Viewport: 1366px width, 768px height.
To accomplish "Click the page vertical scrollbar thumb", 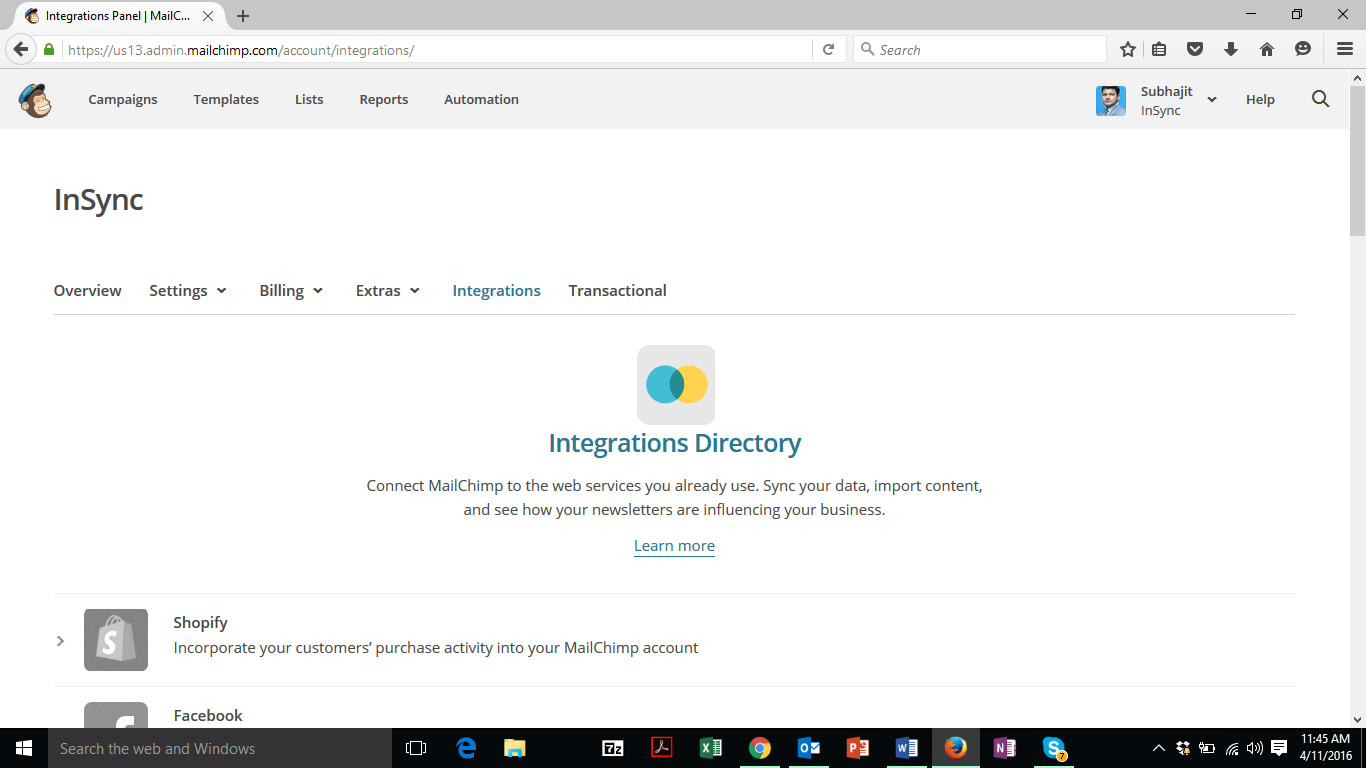I will [x=1357, y=160].
